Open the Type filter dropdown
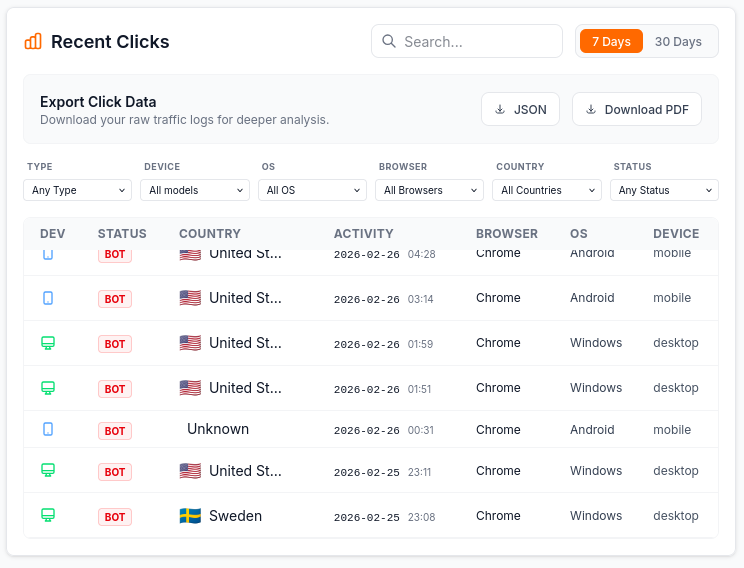The width and height of the screenshot is (744, 568). click(78, 190)
